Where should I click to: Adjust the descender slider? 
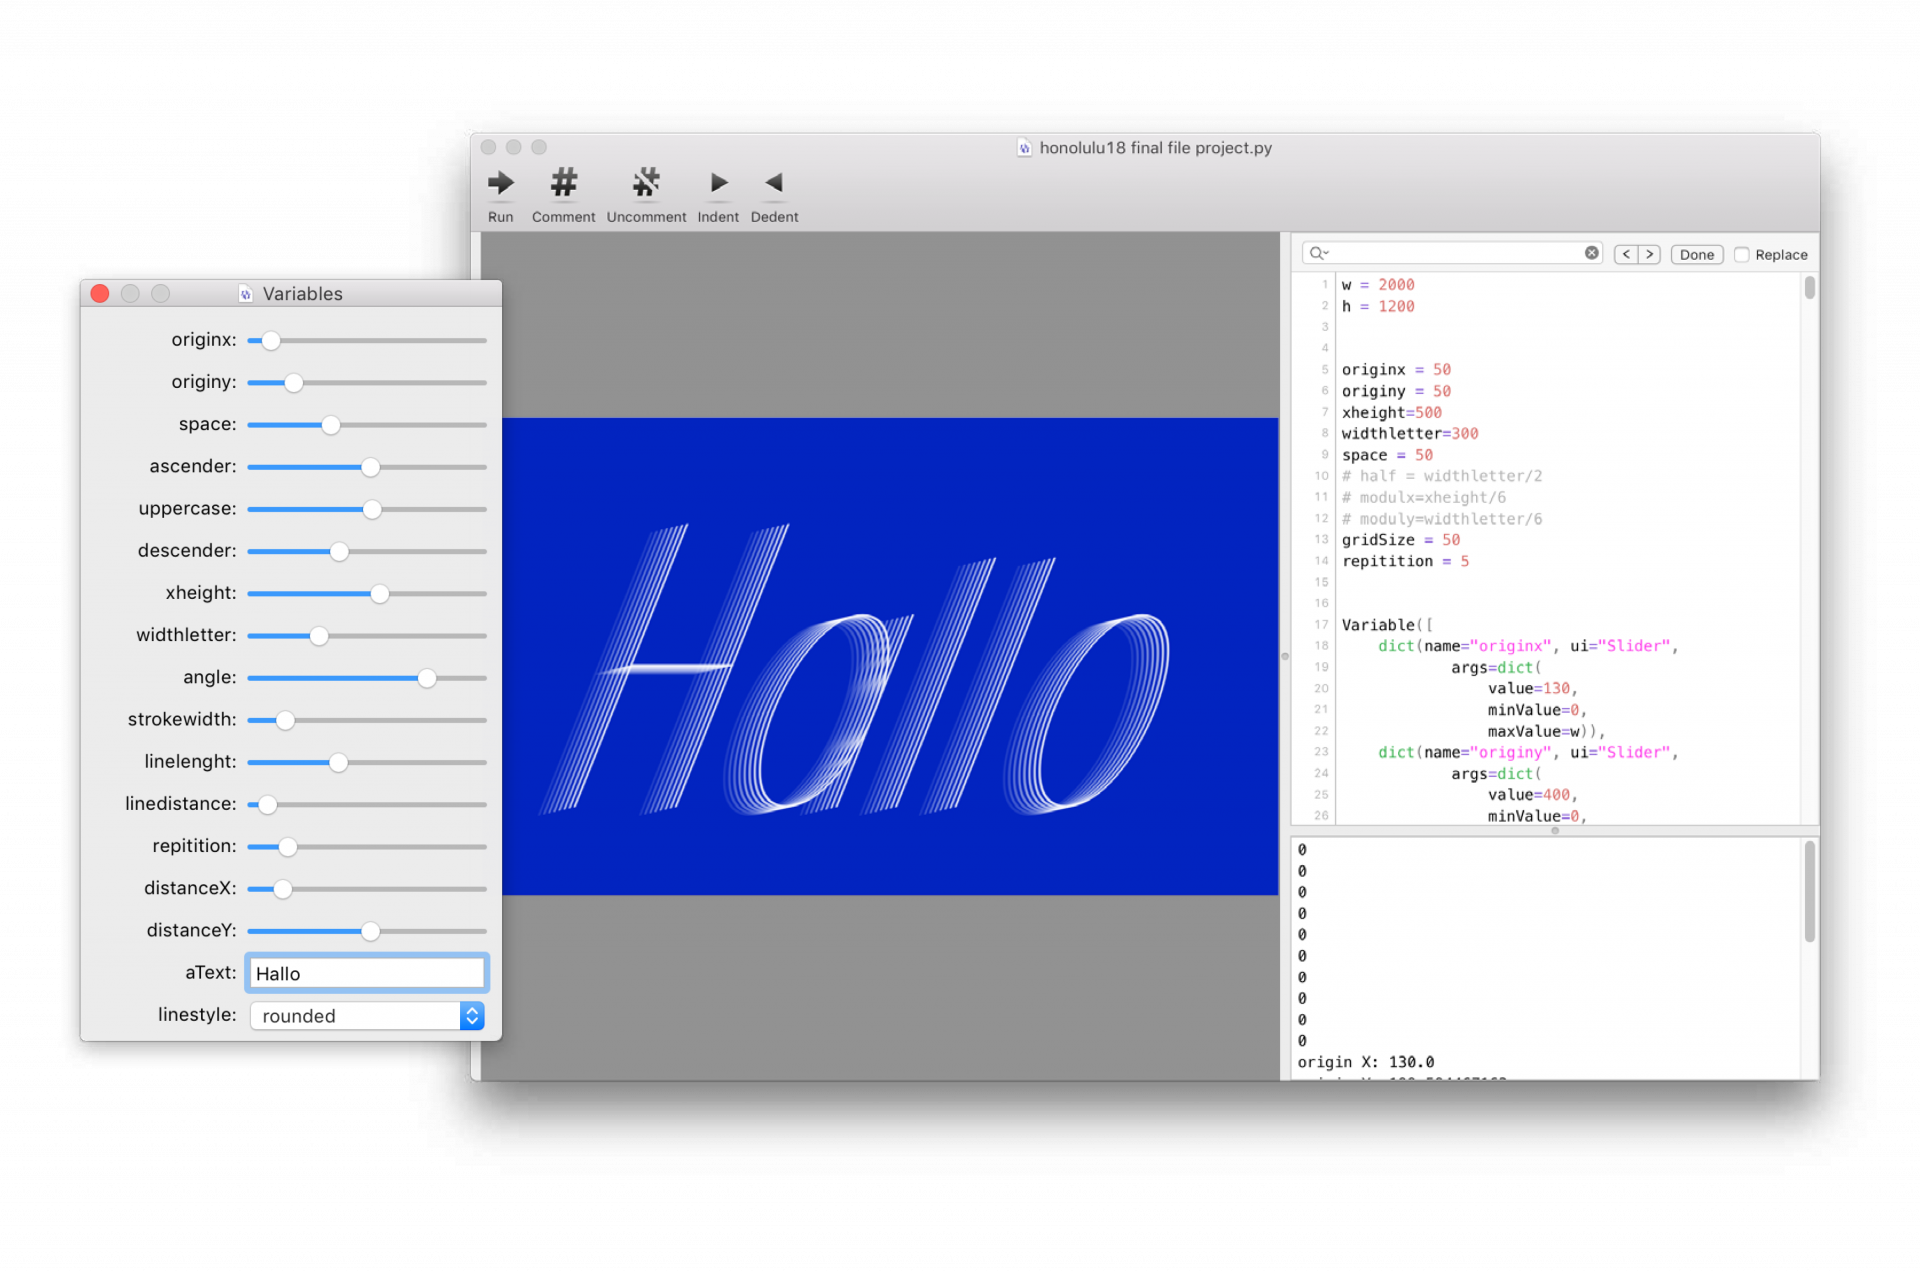(x=367, y=551)
